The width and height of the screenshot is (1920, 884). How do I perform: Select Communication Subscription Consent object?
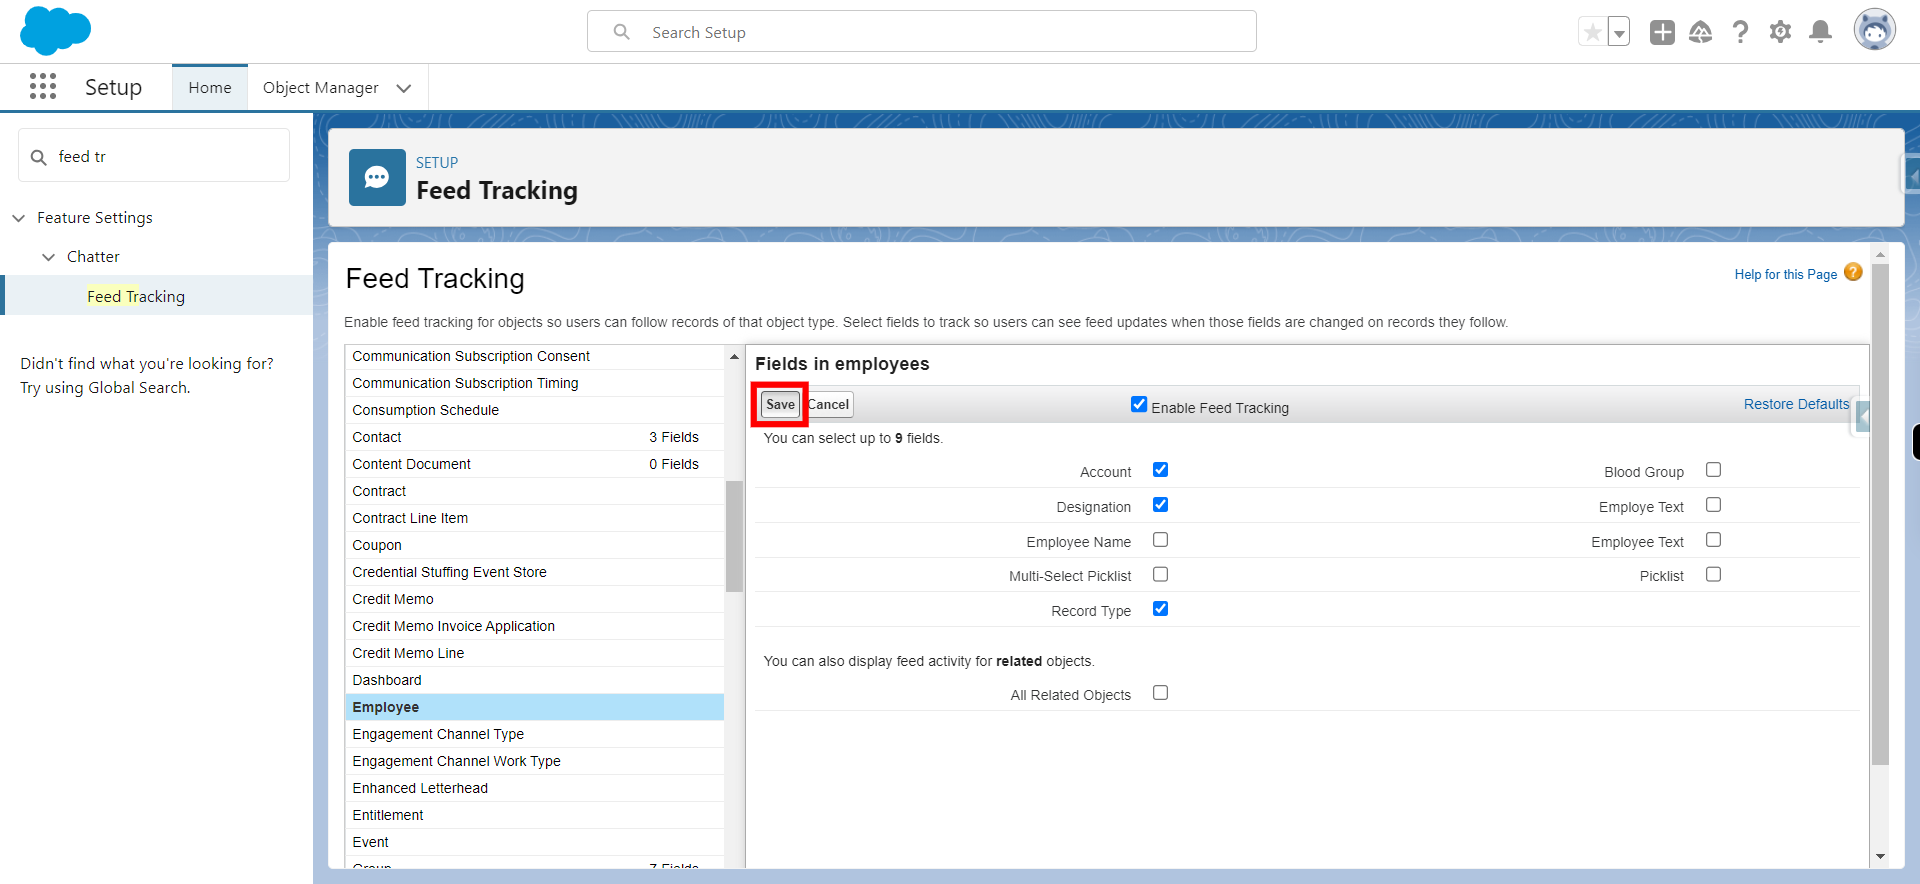coord(534,356)
